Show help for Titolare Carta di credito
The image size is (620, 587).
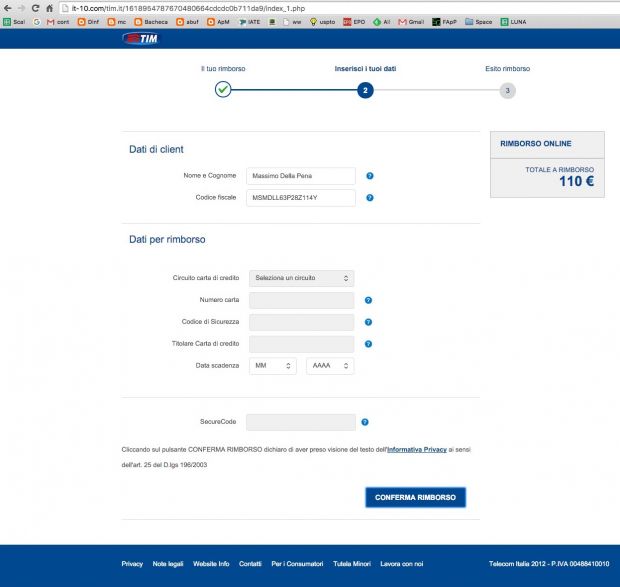pyautogui.click(x=368, y=344)
